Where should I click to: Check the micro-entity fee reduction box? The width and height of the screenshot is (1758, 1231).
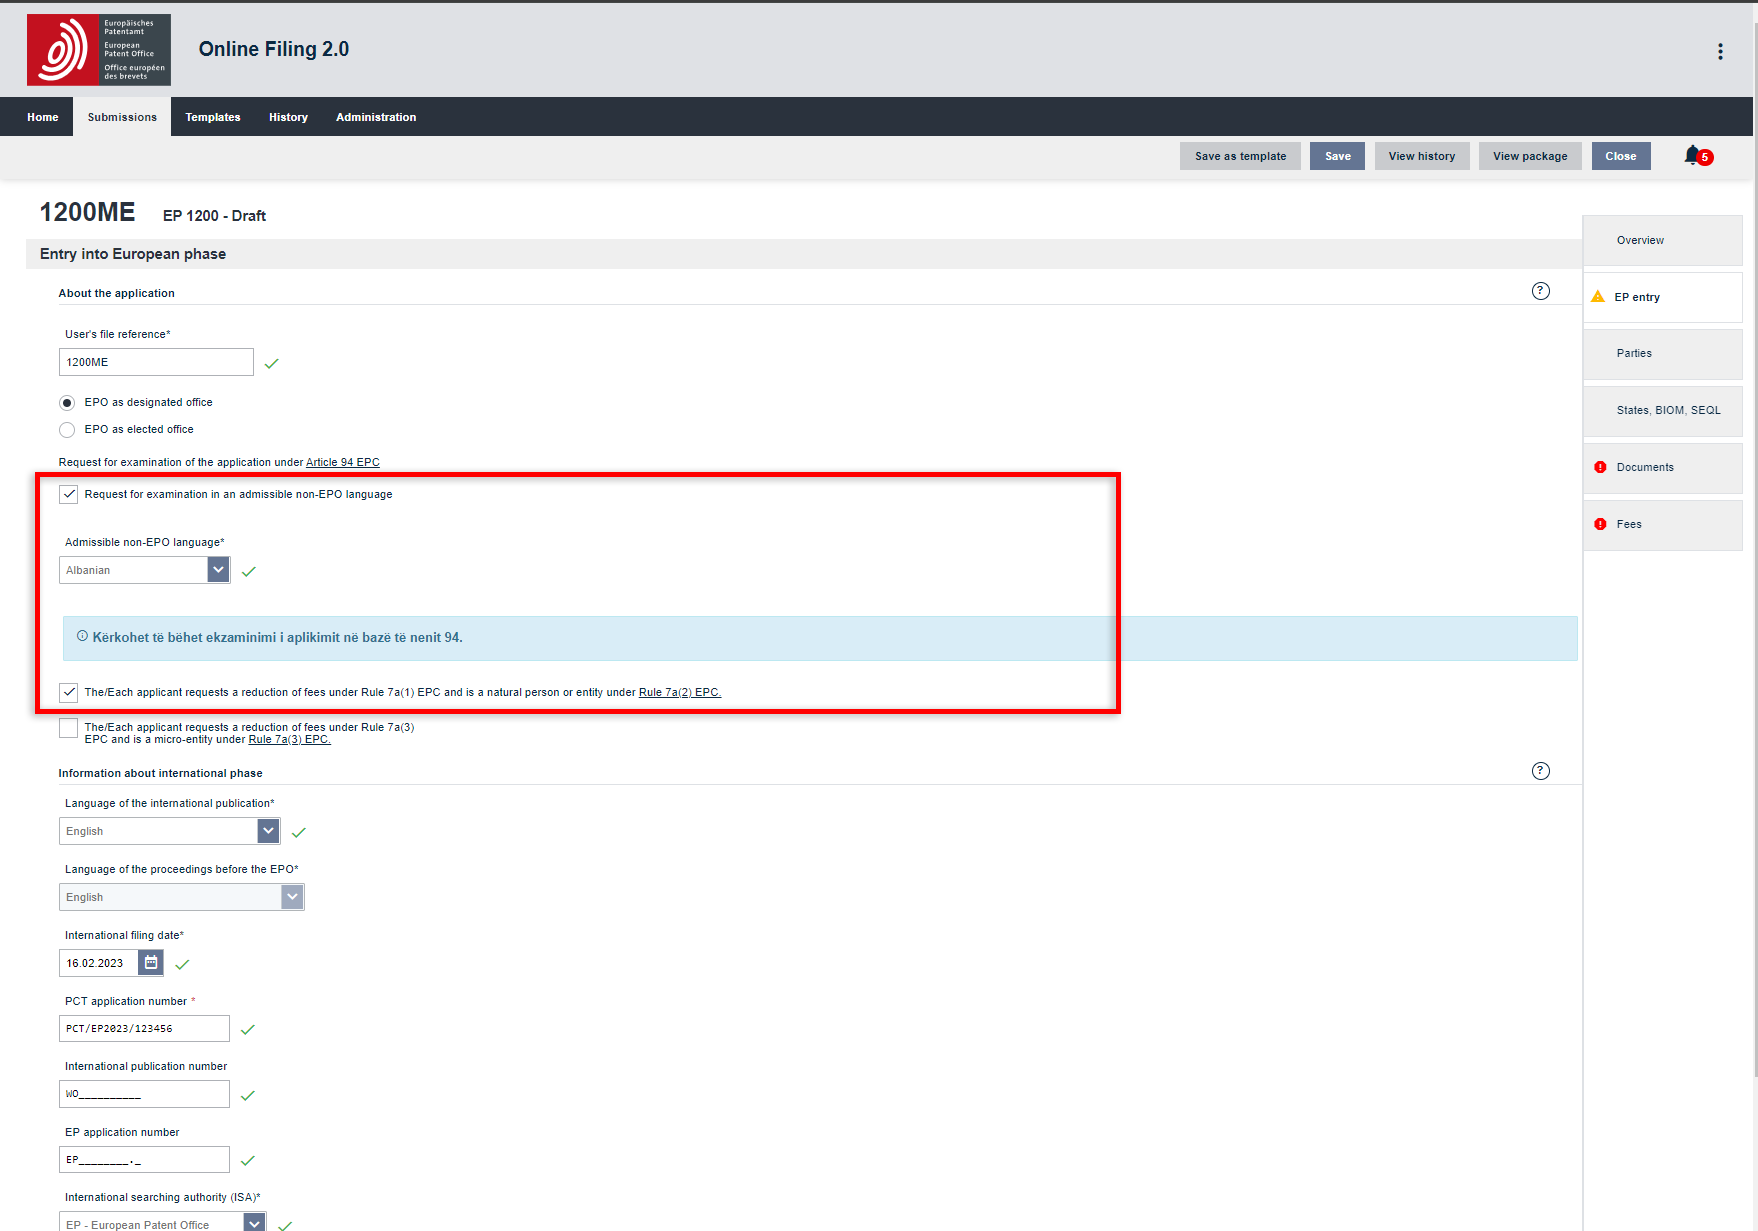69,728
